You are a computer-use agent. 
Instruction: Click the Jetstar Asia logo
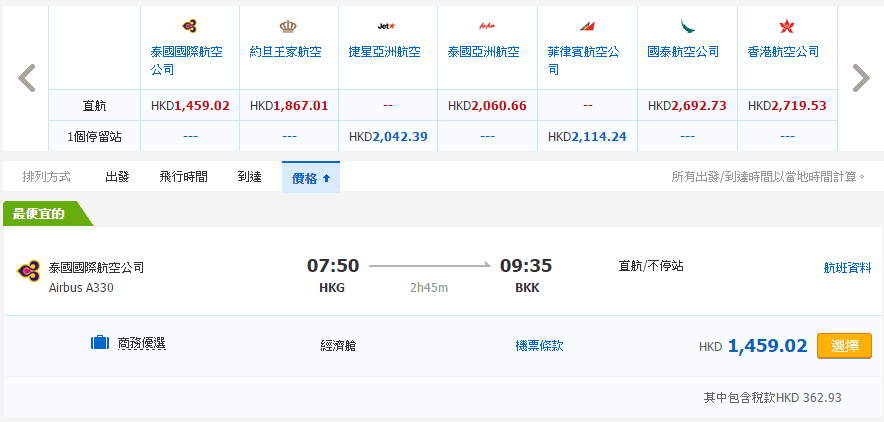pos(387,27)
